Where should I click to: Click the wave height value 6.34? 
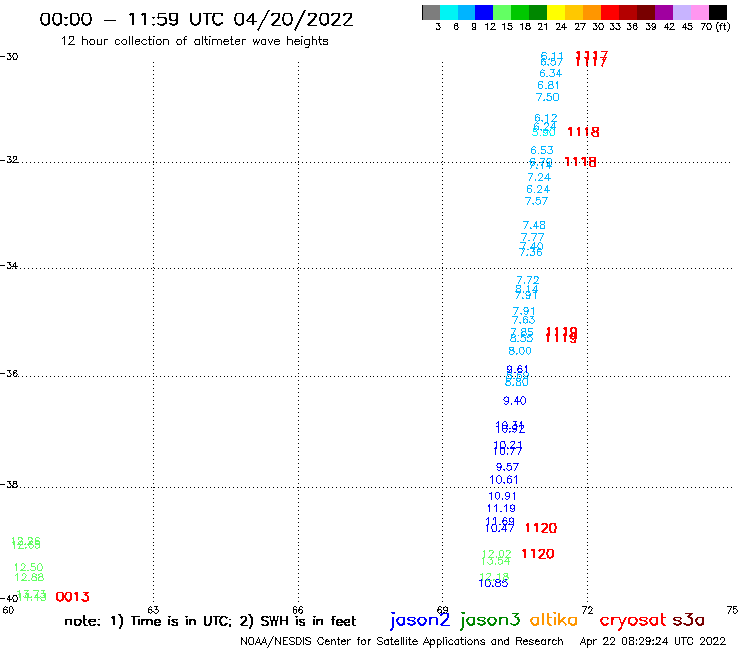tap(551, 73)
